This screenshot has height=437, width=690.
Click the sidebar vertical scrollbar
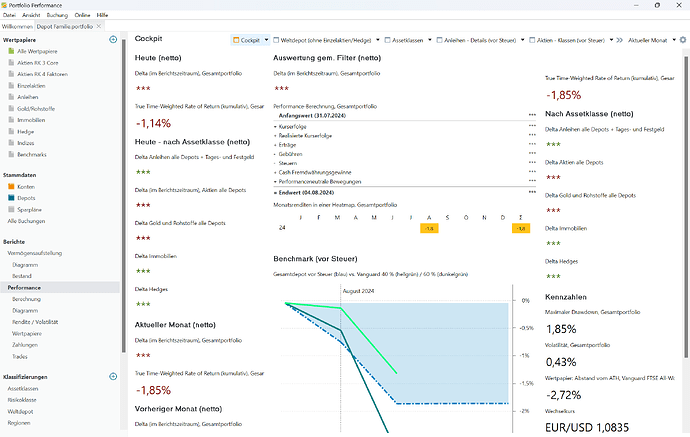click(x=124, y=196)
